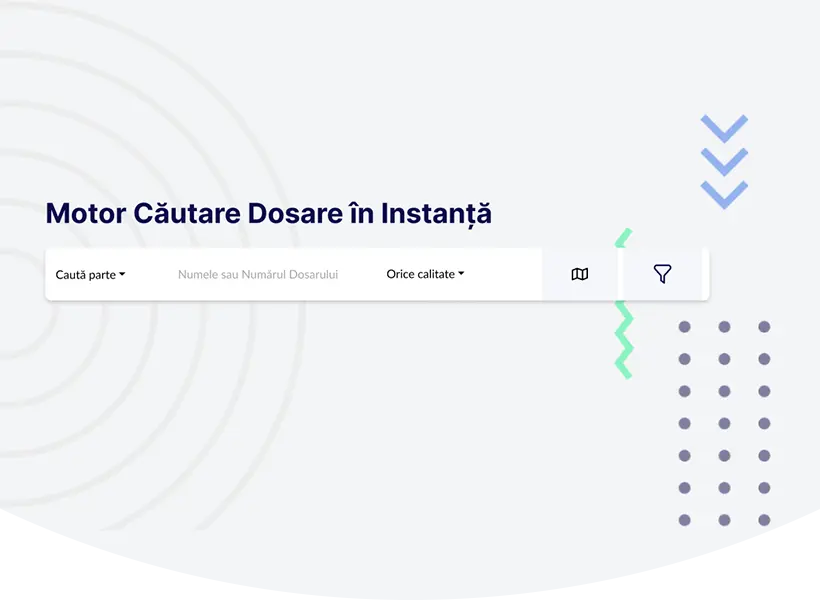820x600 pixels.
Task: Focus the "Numele sau Numărul Dosarului" search field
Action: pyautogui.click(x=258, y=274)
